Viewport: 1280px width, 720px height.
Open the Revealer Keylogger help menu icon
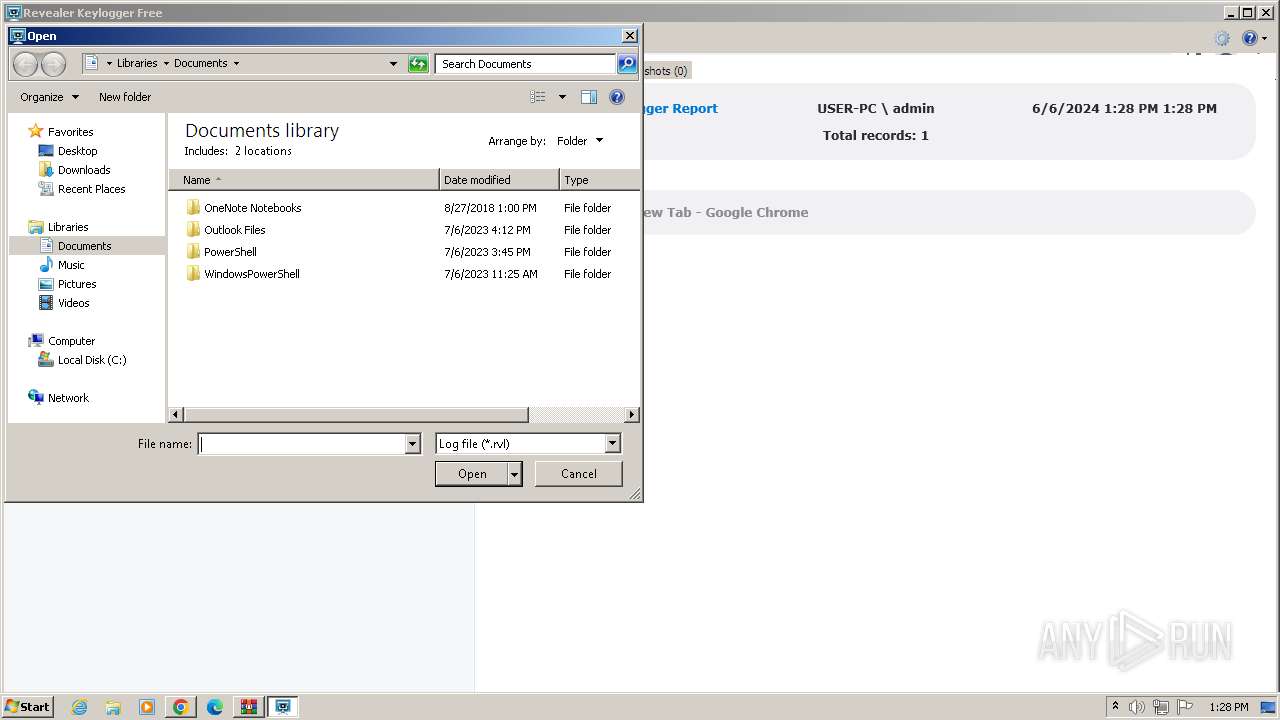(x=1250, y=38)
